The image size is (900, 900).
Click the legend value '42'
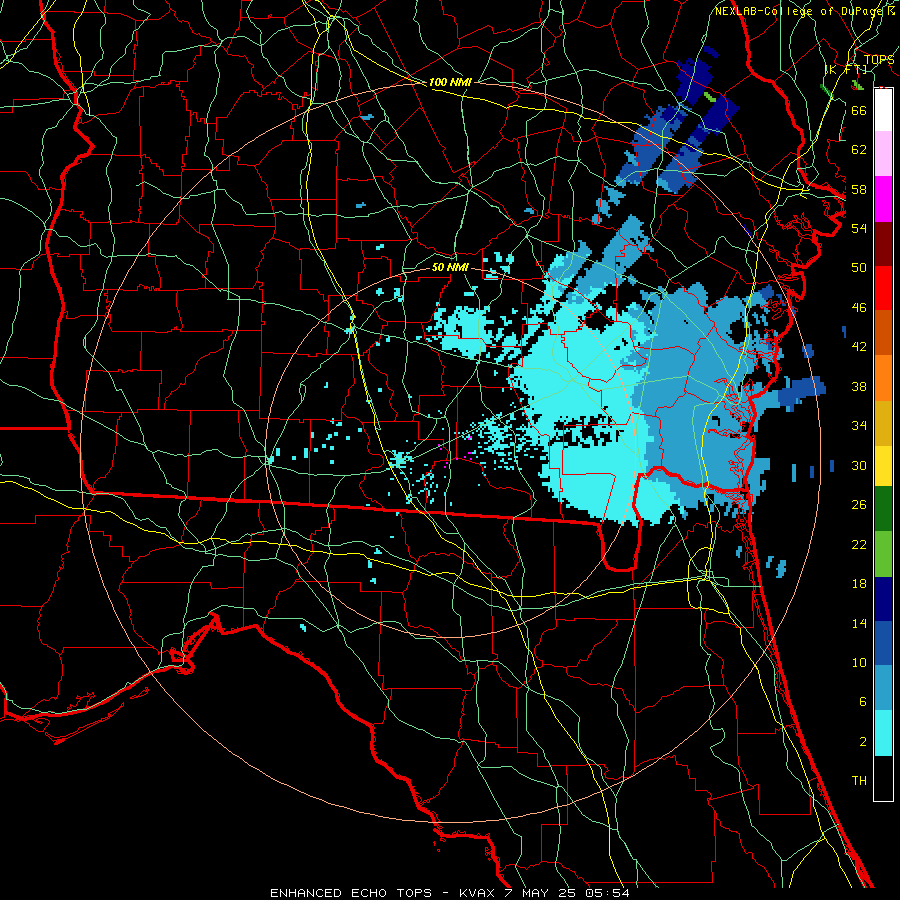pos(859,347)
